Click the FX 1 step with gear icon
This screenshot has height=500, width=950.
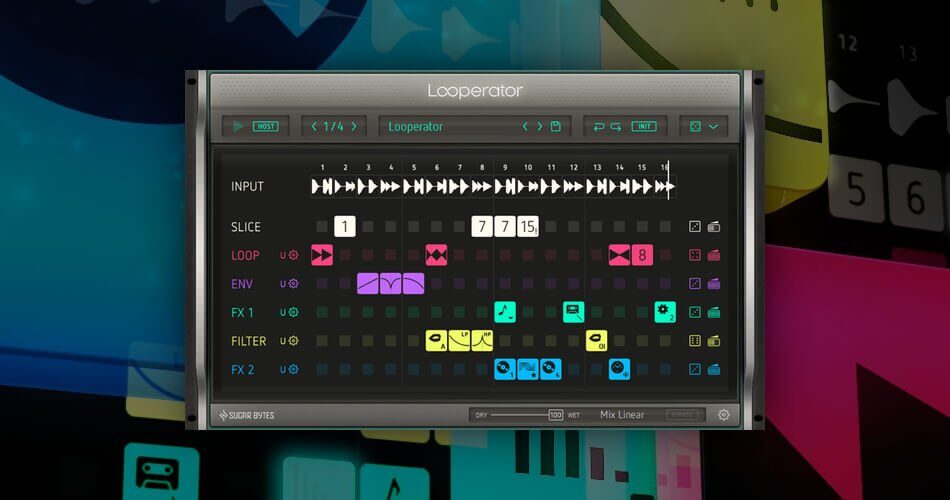tap(665, 312)
